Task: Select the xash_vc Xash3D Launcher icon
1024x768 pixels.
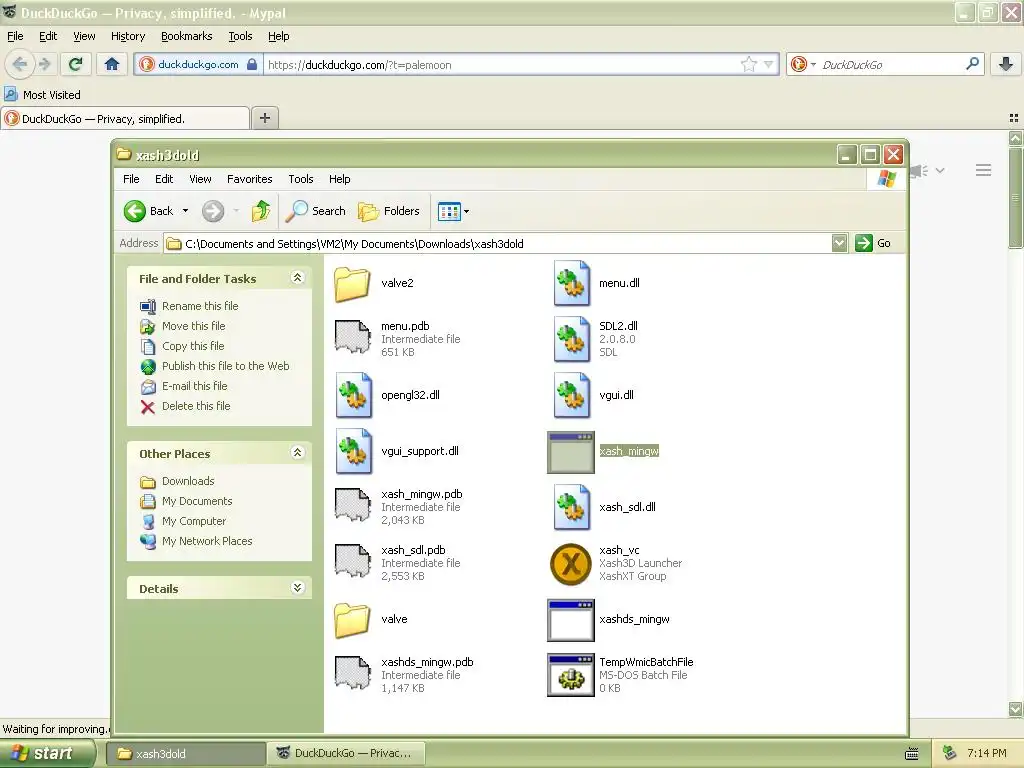Action: click(x=571, y=564)
